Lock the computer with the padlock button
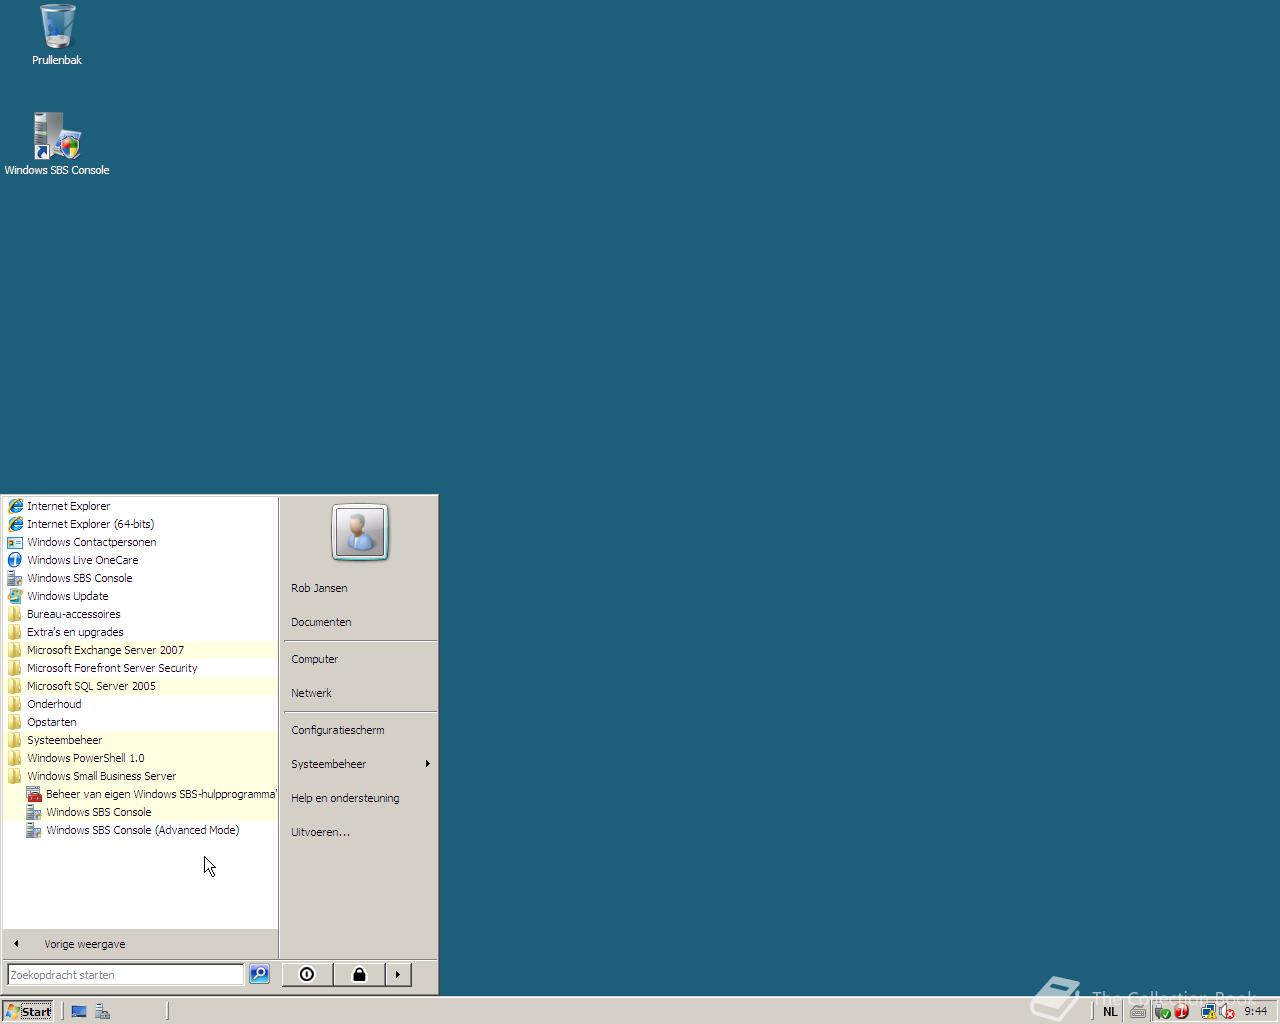This screenshot has width=1280, height=1024. (359, 974)
